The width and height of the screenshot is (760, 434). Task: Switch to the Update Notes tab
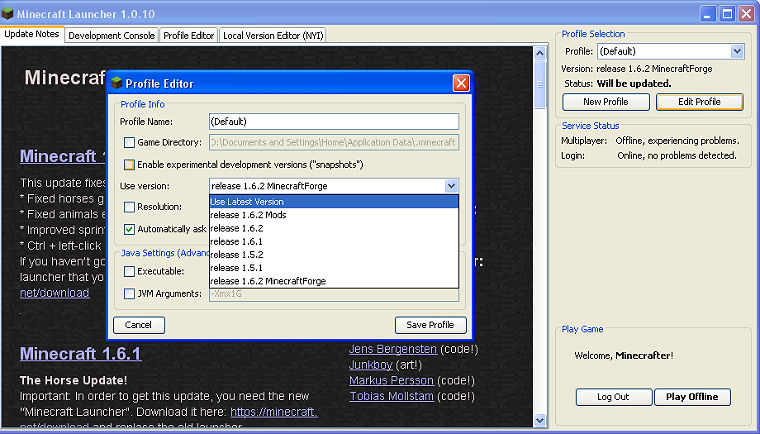32,34
